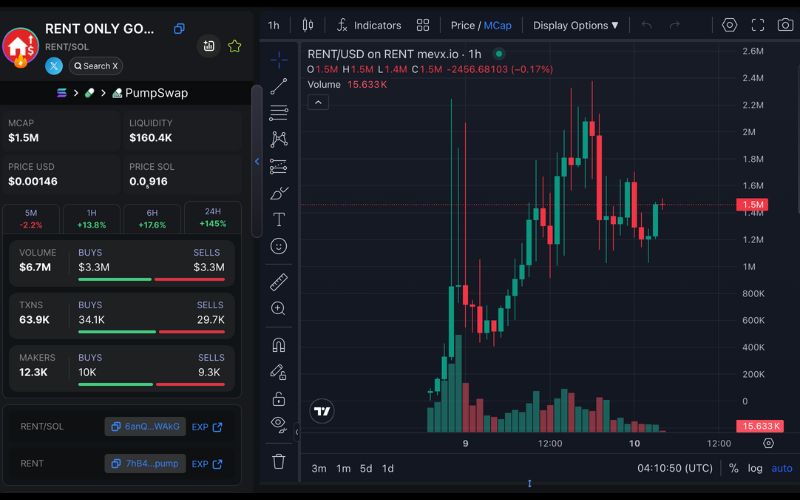Open the chart settings hexagon icon
Image resolution: width=800 pixels, height=500 pixels.
(x=730, y=25)
